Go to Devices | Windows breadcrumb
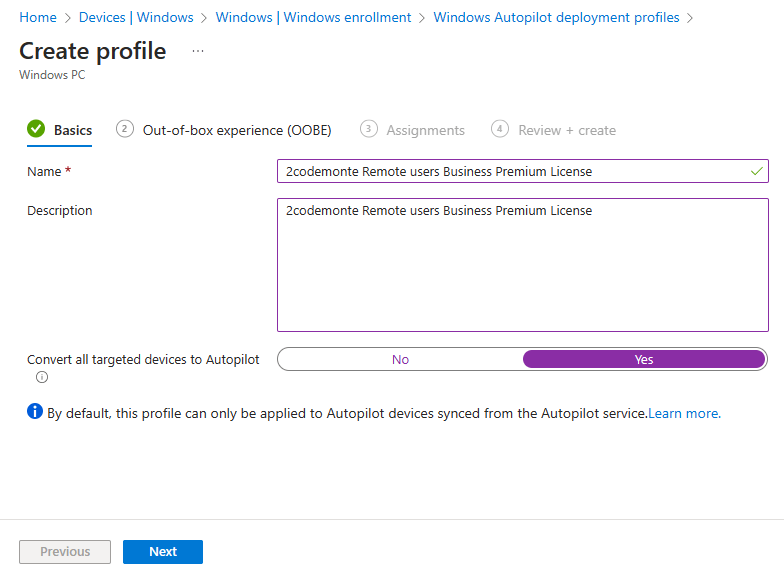Viewport: 784px width, 579px height. (136, 18)
